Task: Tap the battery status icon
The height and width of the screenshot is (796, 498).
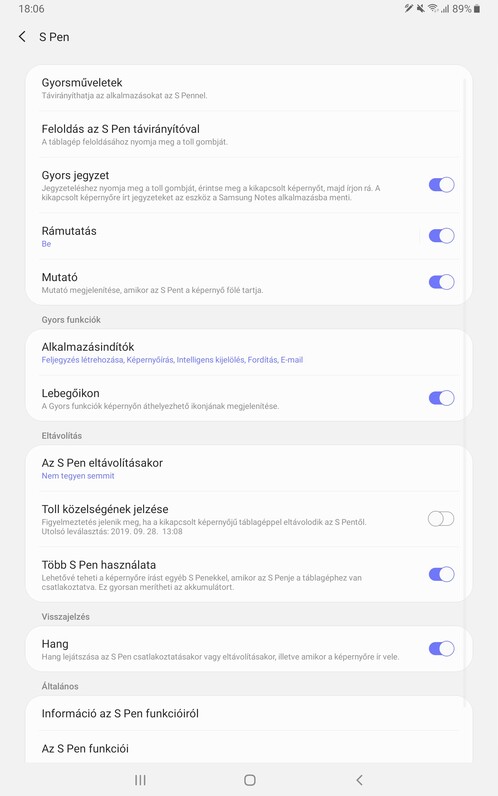Action: tap(477, 9)
